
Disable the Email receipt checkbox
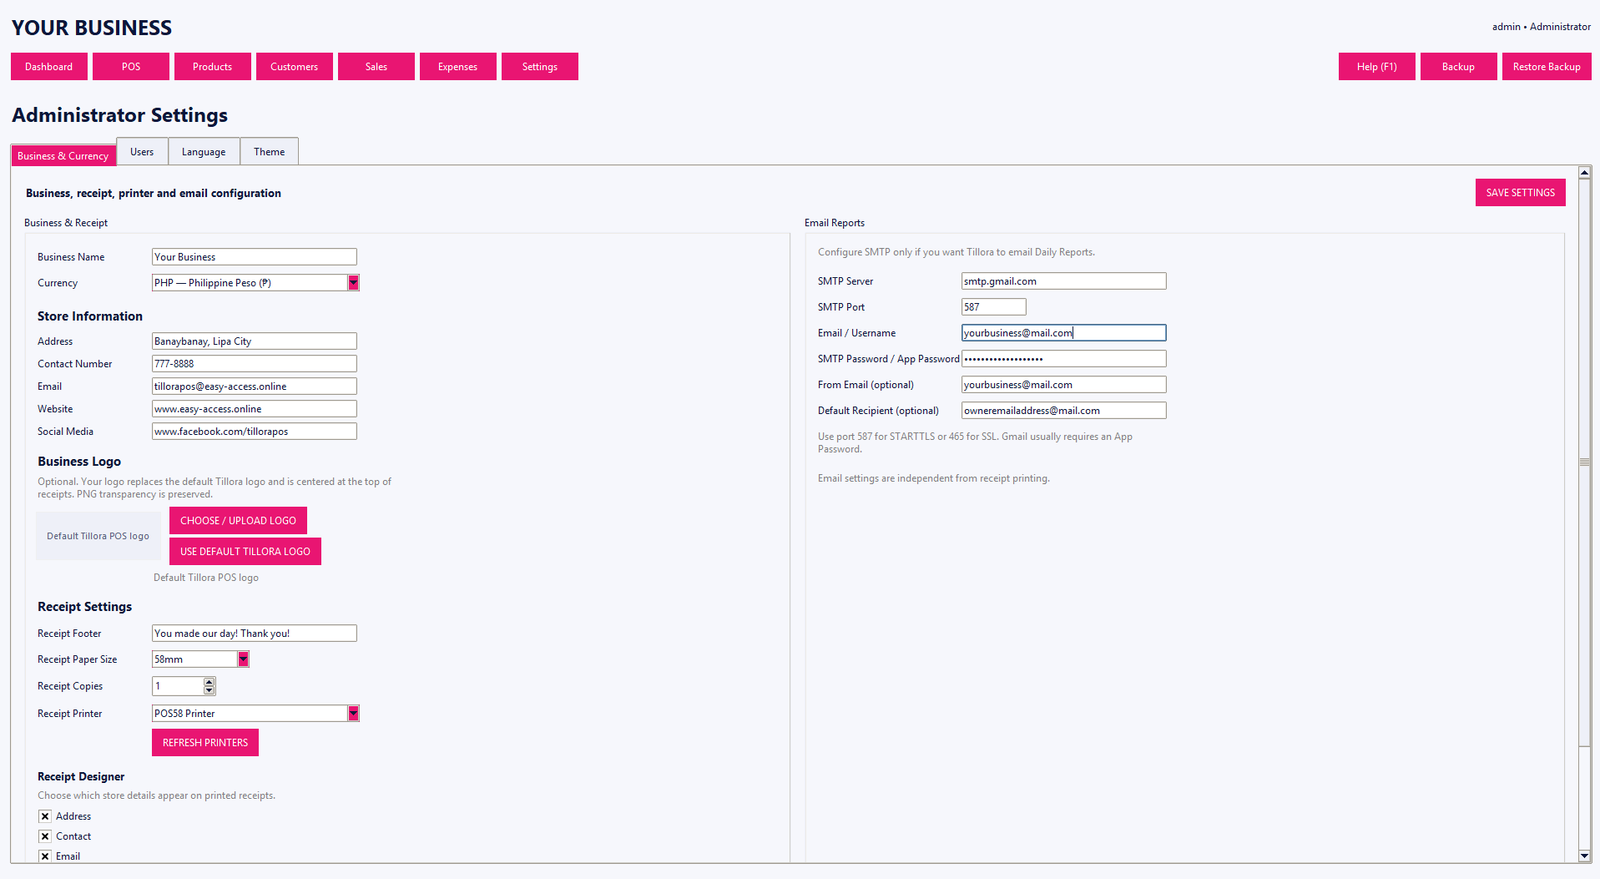point(45,856)
